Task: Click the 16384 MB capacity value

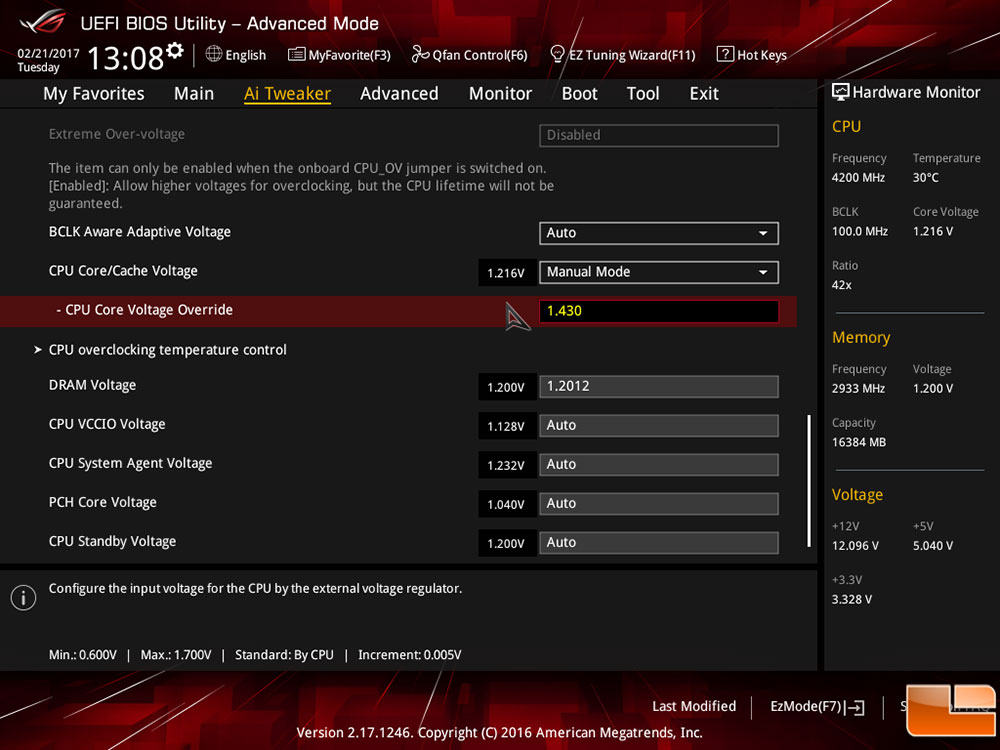Action: (858, 443)
